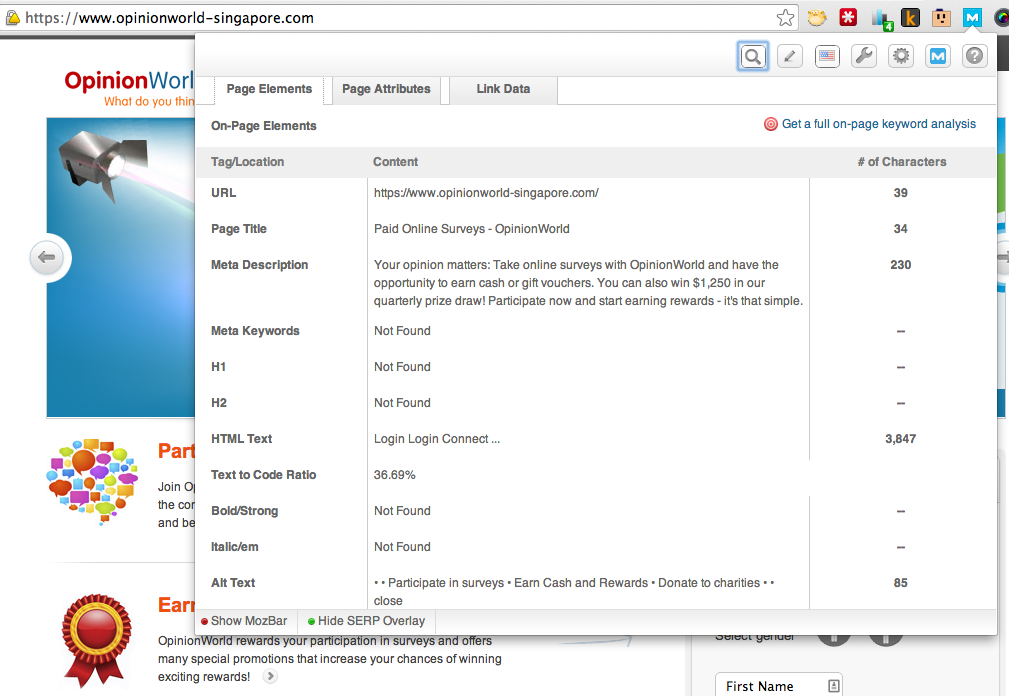Open the MozBar wrench tools icon
This screenshot has width=1009, height=696.
864,57
